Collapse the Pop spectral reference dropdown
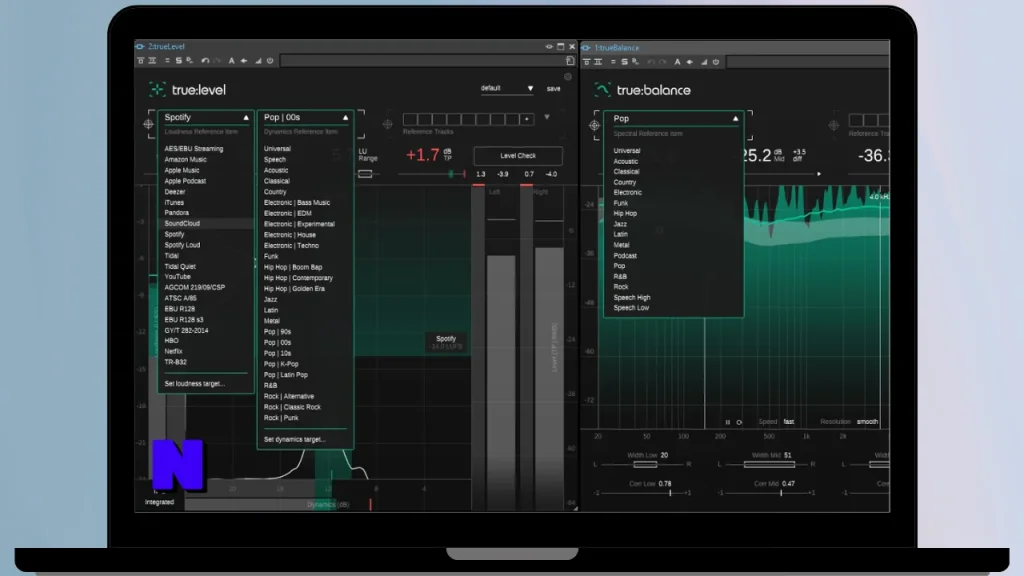Viewport: 1024px width, 576px height. point(735,119)
